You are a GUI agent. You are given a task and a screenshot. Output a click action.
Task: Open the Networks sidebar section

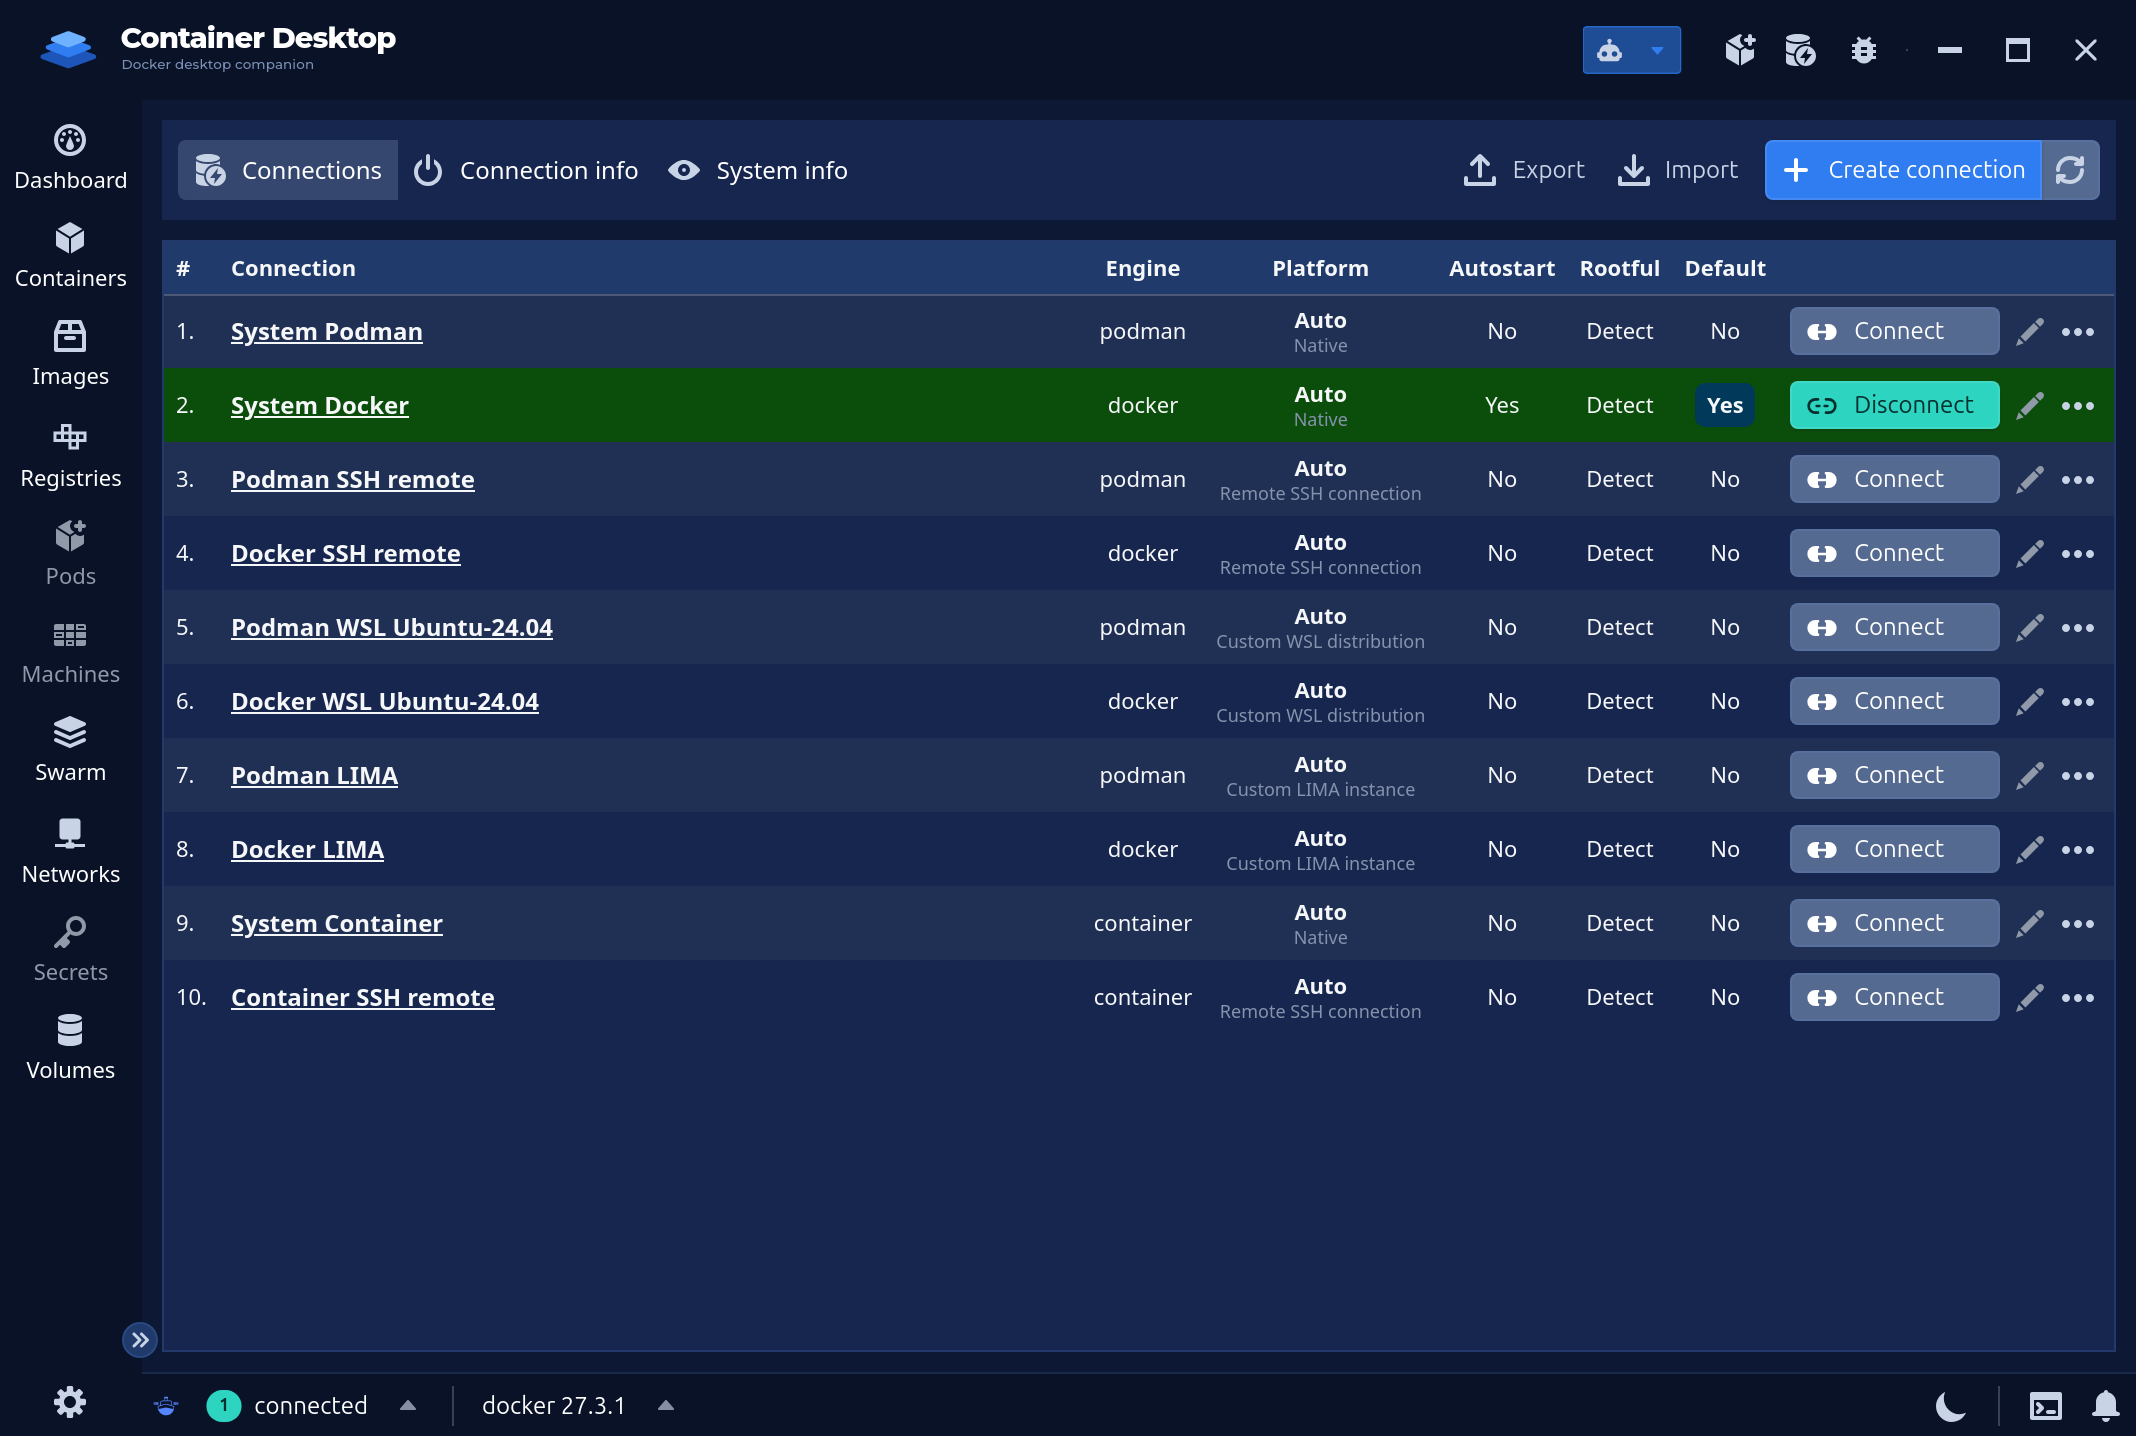pos(70,851)
